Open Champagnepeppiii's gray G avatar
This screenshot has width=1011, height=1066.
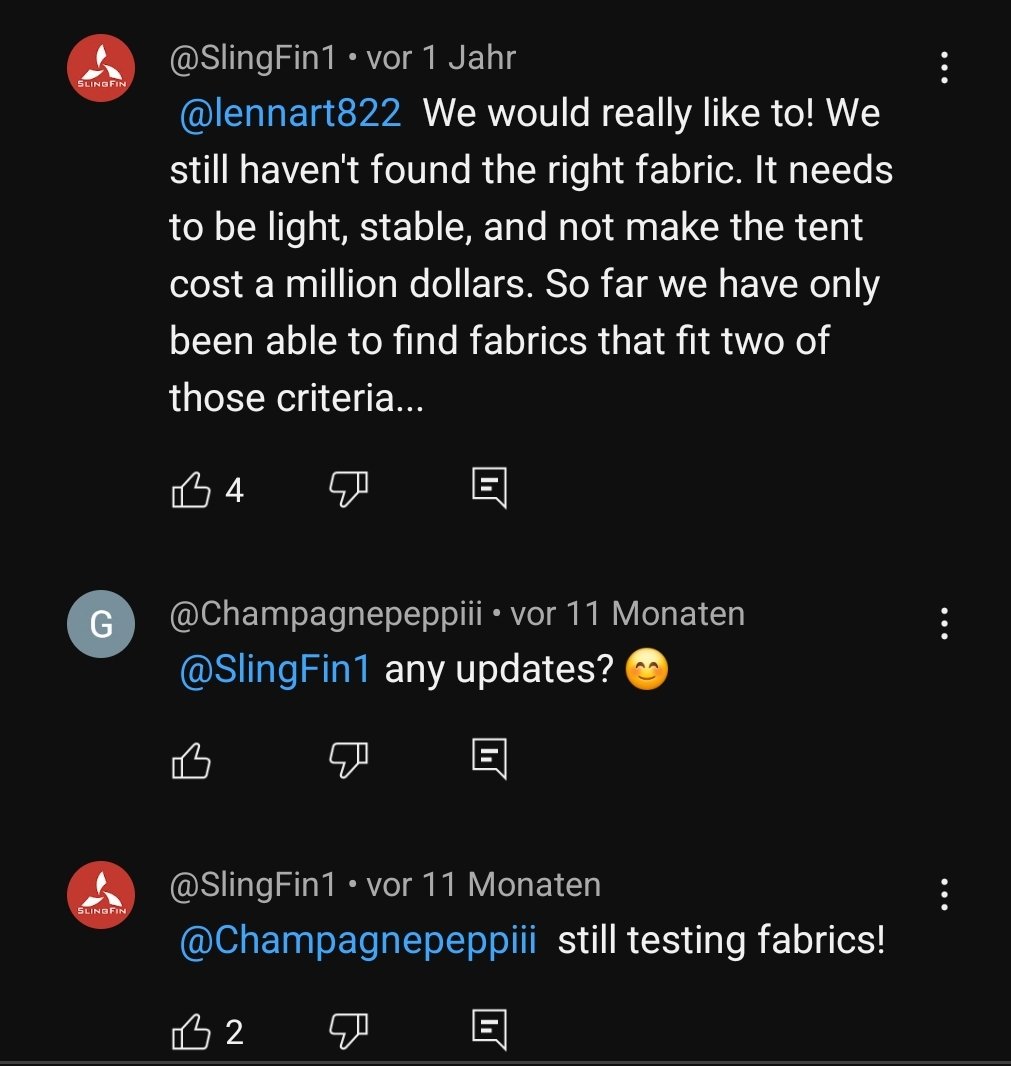click(100, 624)
